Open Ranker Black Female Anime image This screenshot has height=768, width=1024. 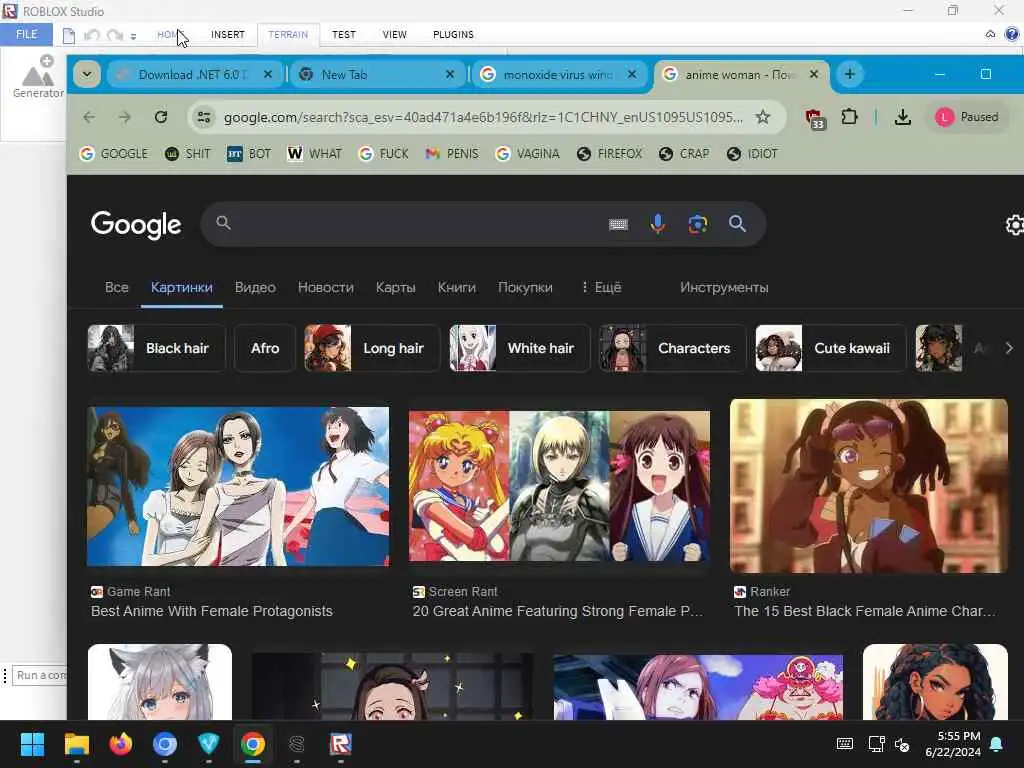click(x=869, y=486)
